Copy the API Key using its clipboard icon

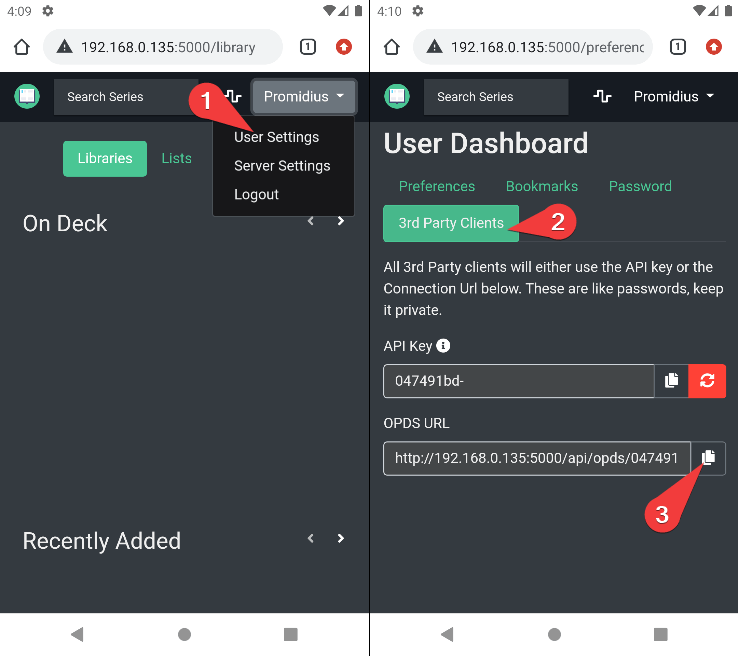[672, 381]
